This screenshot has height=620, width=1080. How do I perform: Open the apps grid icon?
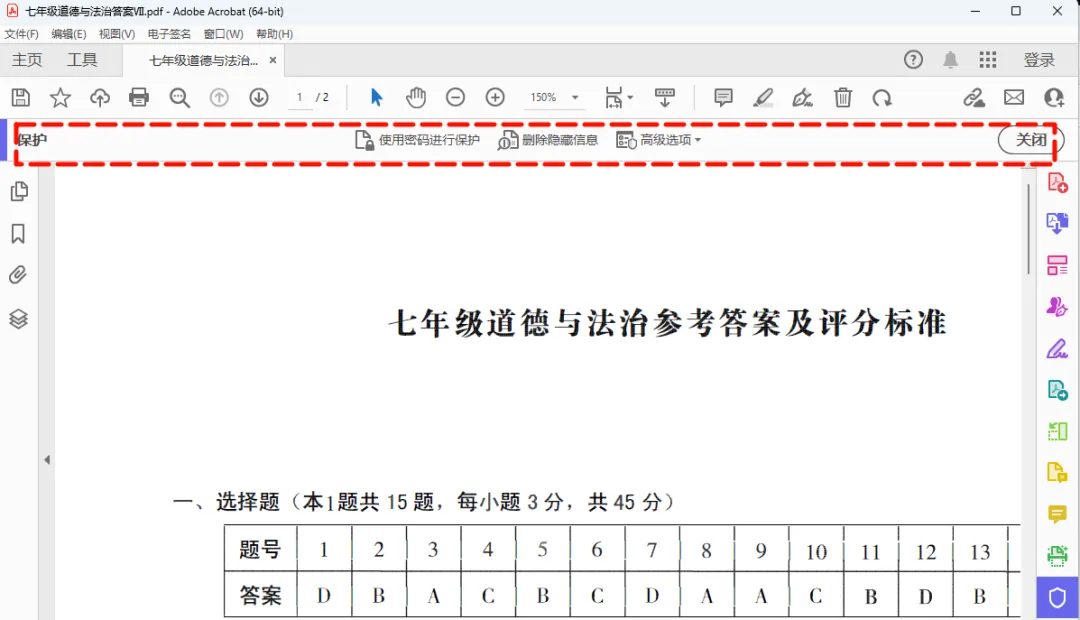tap(988, 60)
